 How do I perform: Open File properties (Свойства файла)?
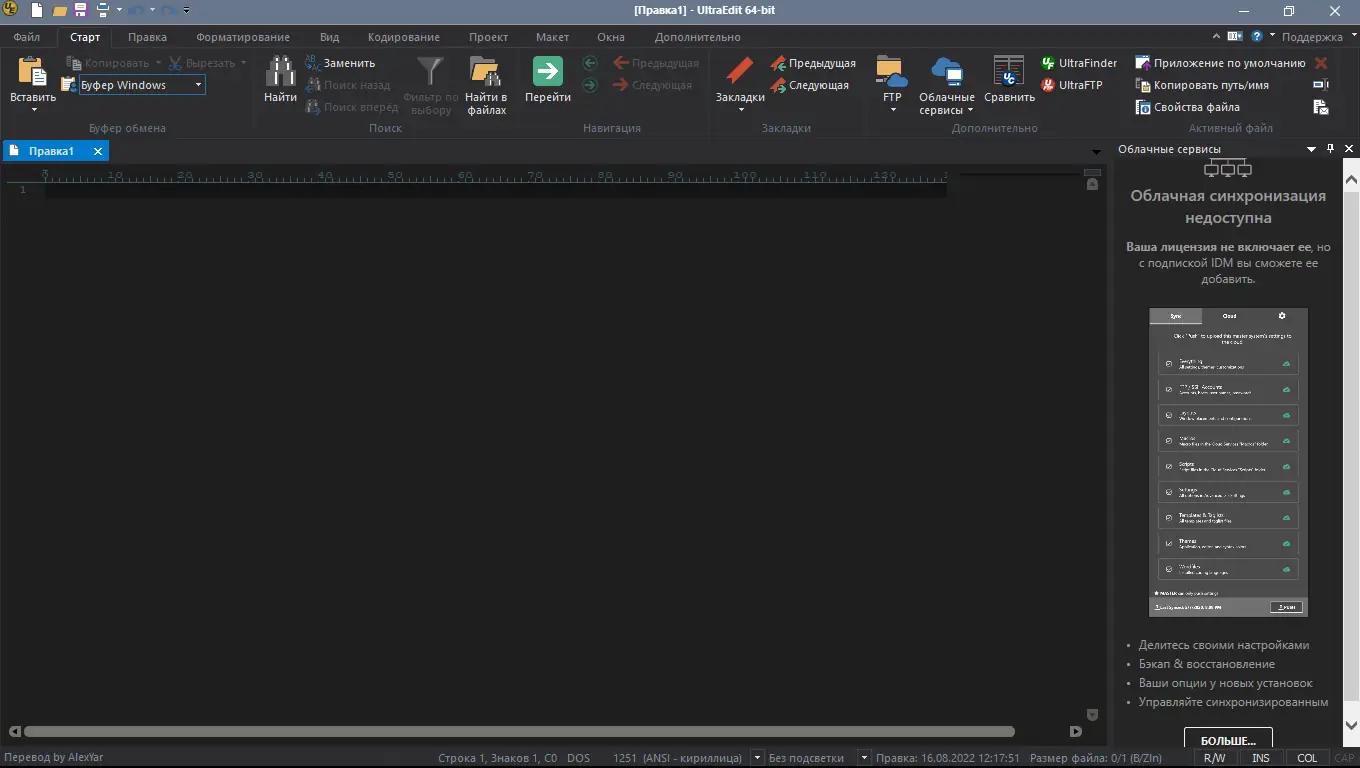click(x=1187, y=107)
